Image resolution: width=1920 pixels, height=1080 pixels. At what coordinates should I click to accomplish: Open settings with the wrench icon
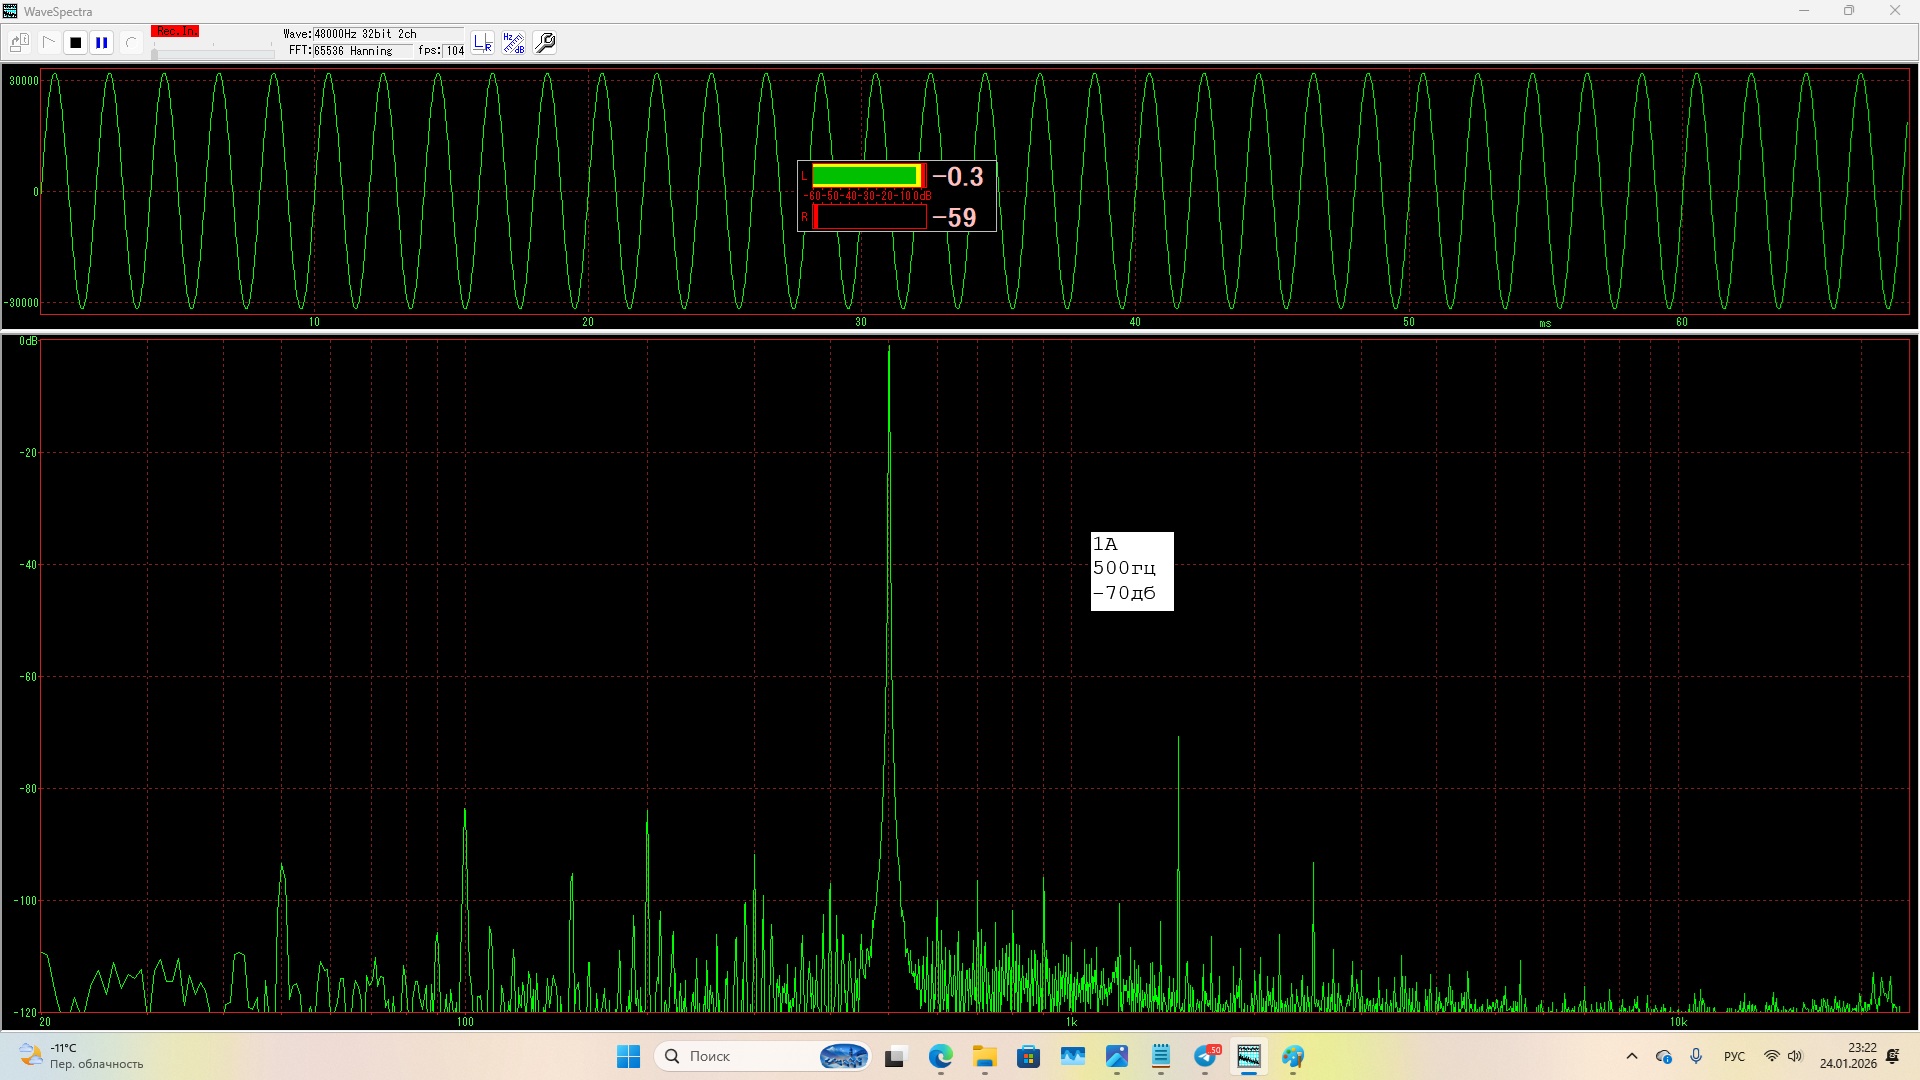tap(545, 43)
